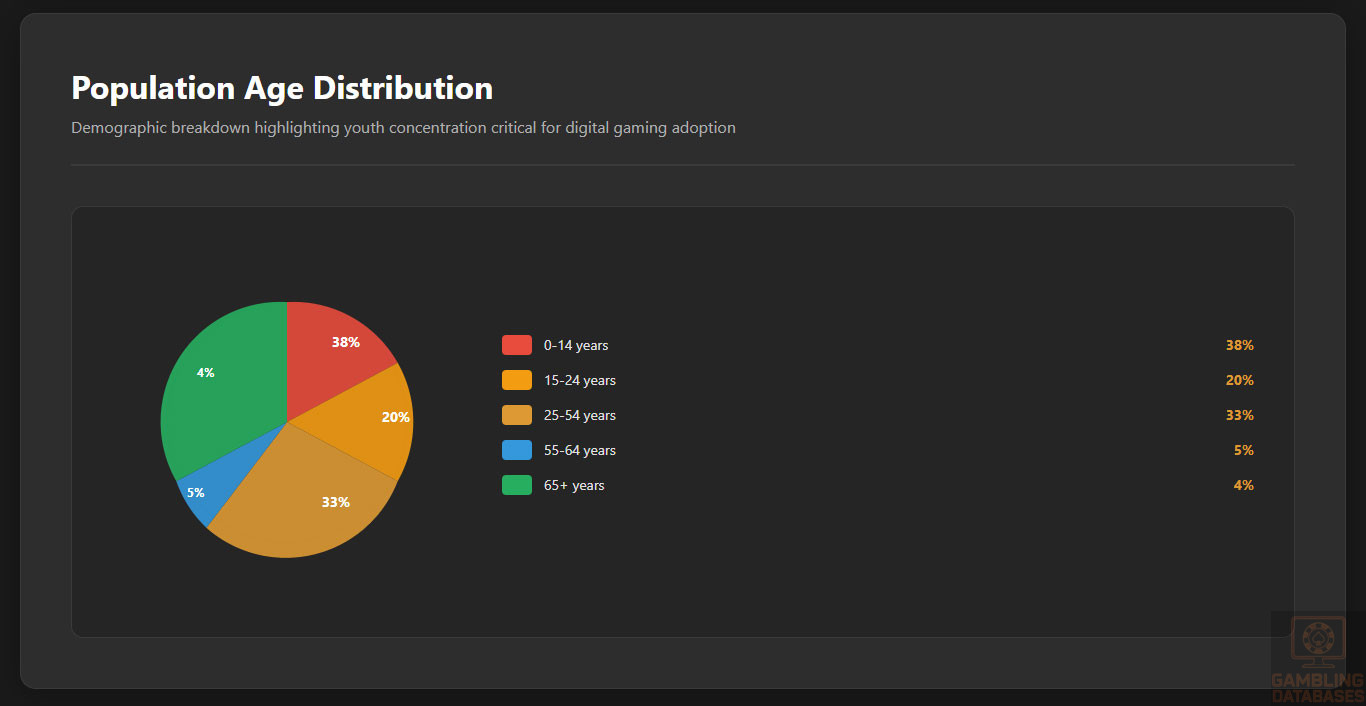Click the "25-54 years" legend text
1366x706 pixels.
(x=580, y=415)
